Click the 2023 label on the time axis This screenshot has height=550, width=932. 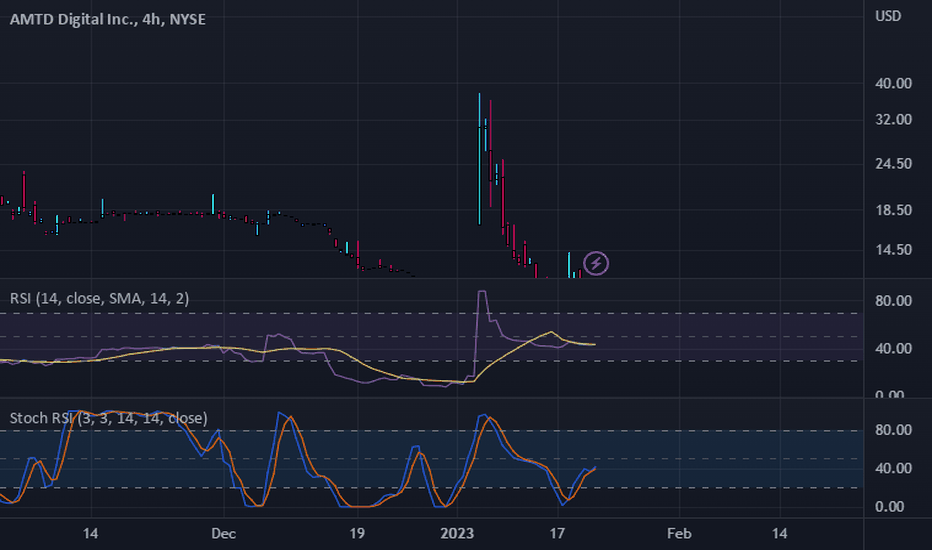[457, 533]
